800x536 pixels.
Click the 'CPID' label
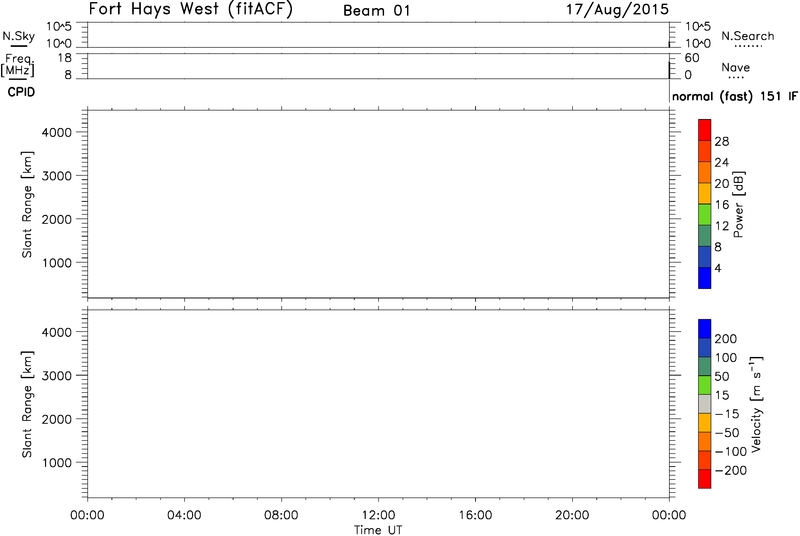click(x=21, y=92)
